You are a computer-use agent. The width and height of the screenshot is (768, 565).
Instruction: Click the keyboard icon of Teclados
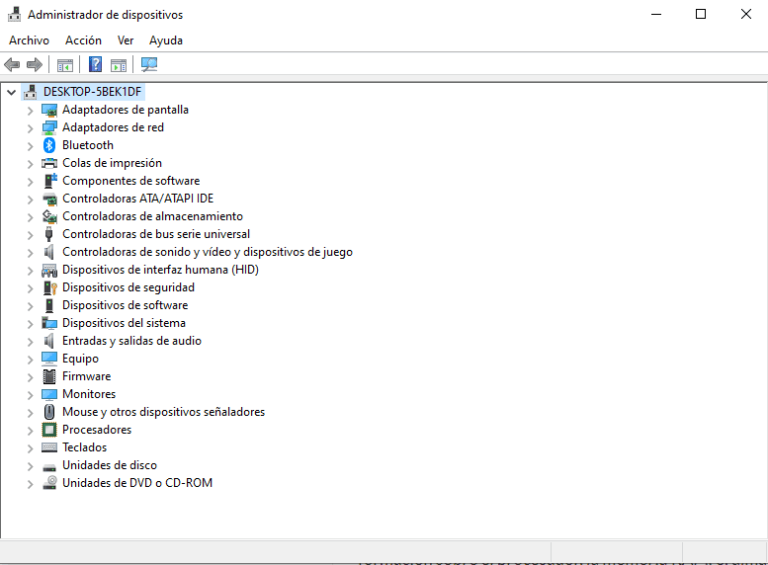49,447
